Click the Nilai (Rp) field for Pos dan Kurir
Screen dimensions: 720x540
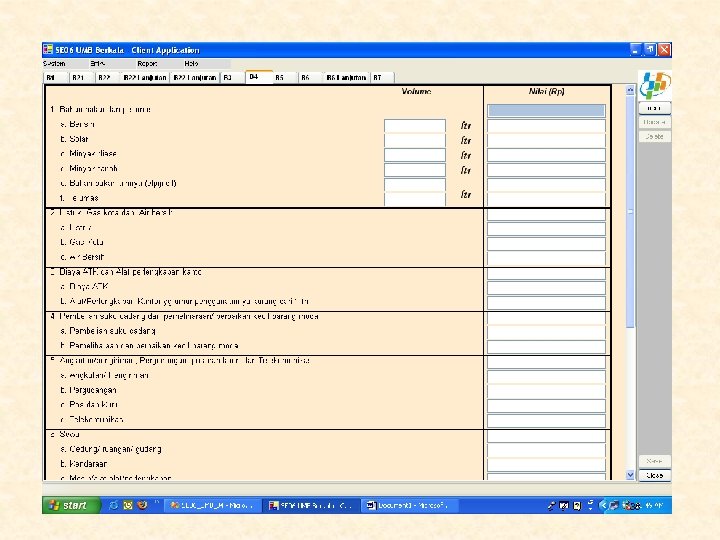[x=546, y=406]
